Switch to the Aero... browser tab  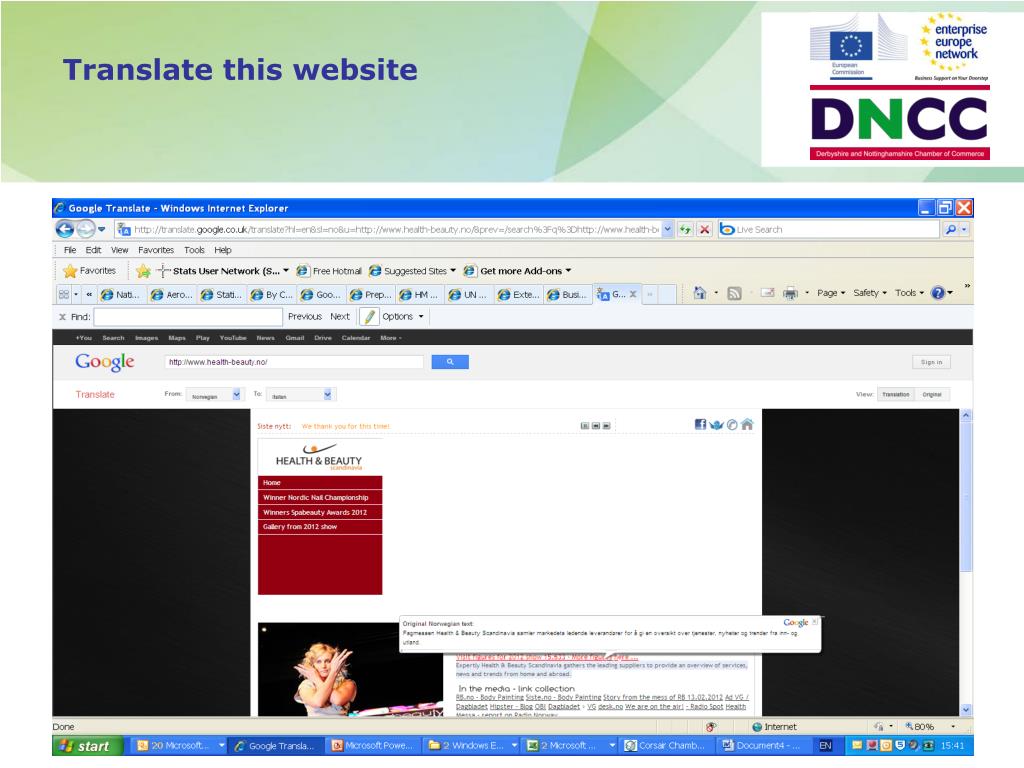click(172, 295)
